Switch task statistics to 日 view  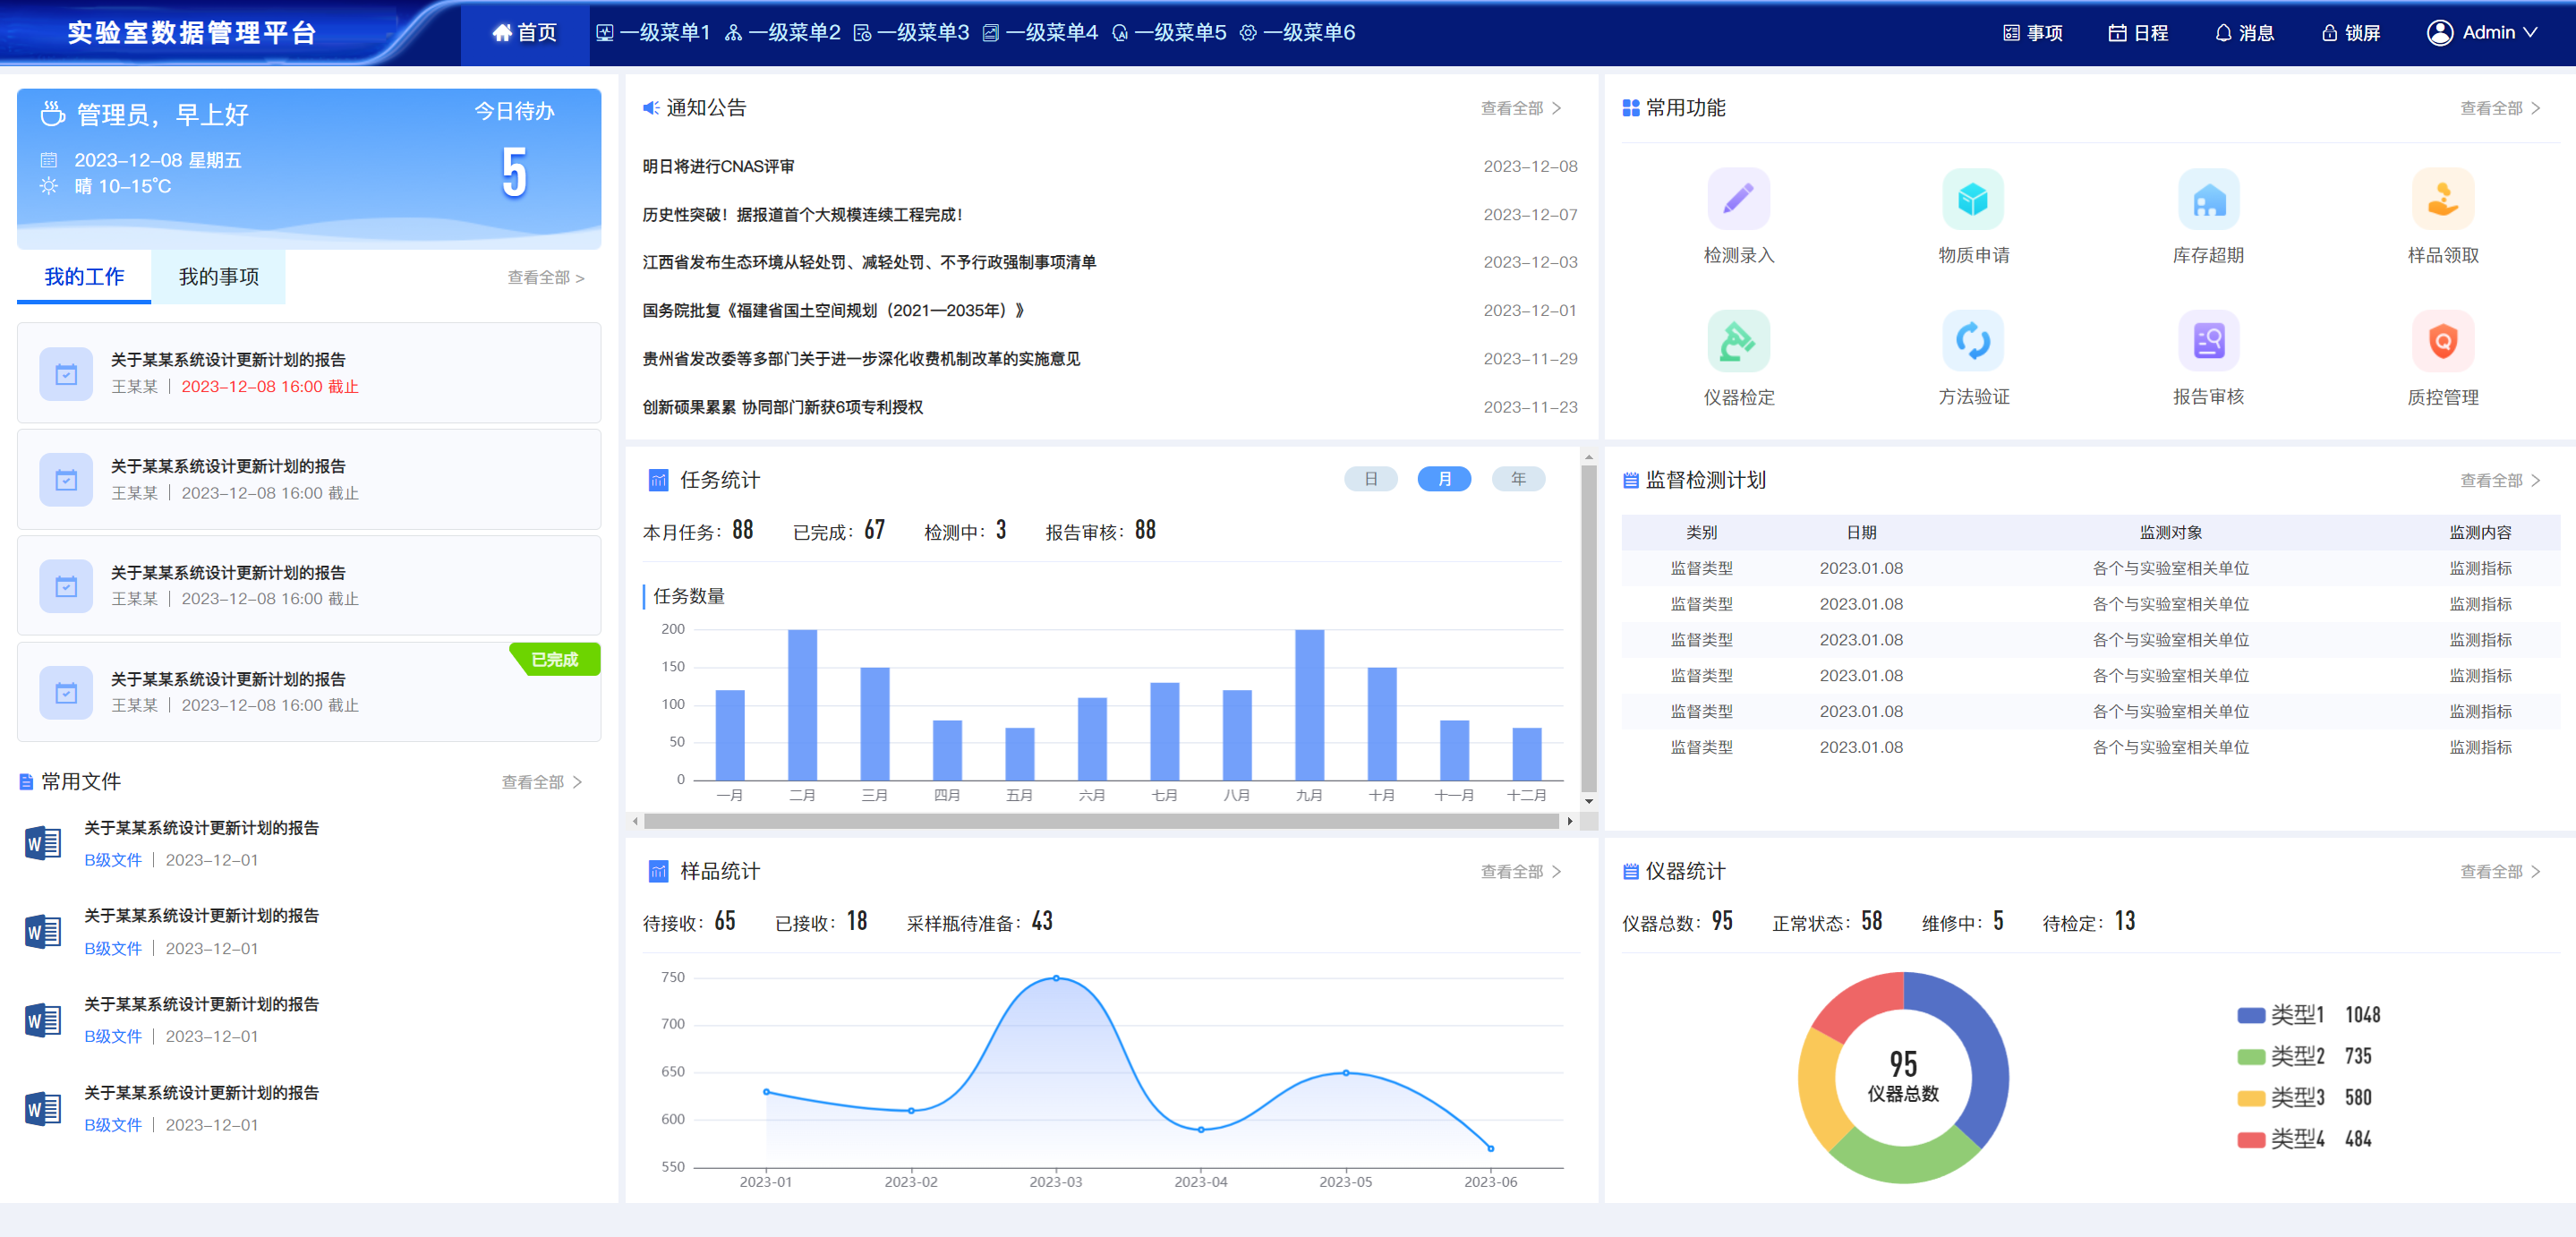click(x=1370, y=479)
